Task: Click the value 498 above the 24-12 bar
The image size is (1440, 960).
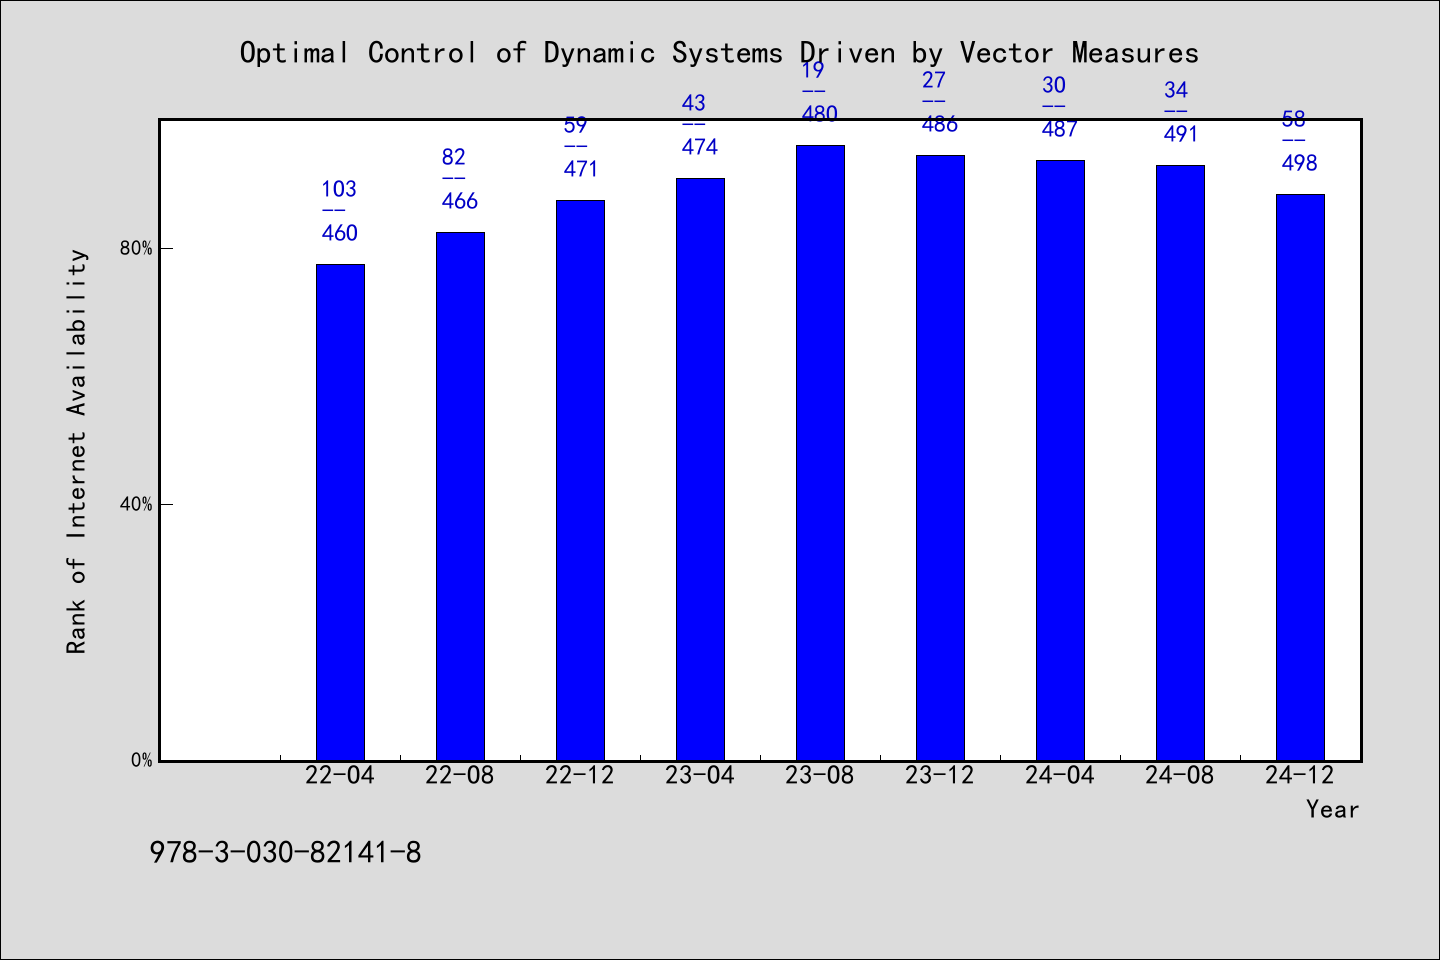Action: pyautogui.click(x=1300, y=163)
